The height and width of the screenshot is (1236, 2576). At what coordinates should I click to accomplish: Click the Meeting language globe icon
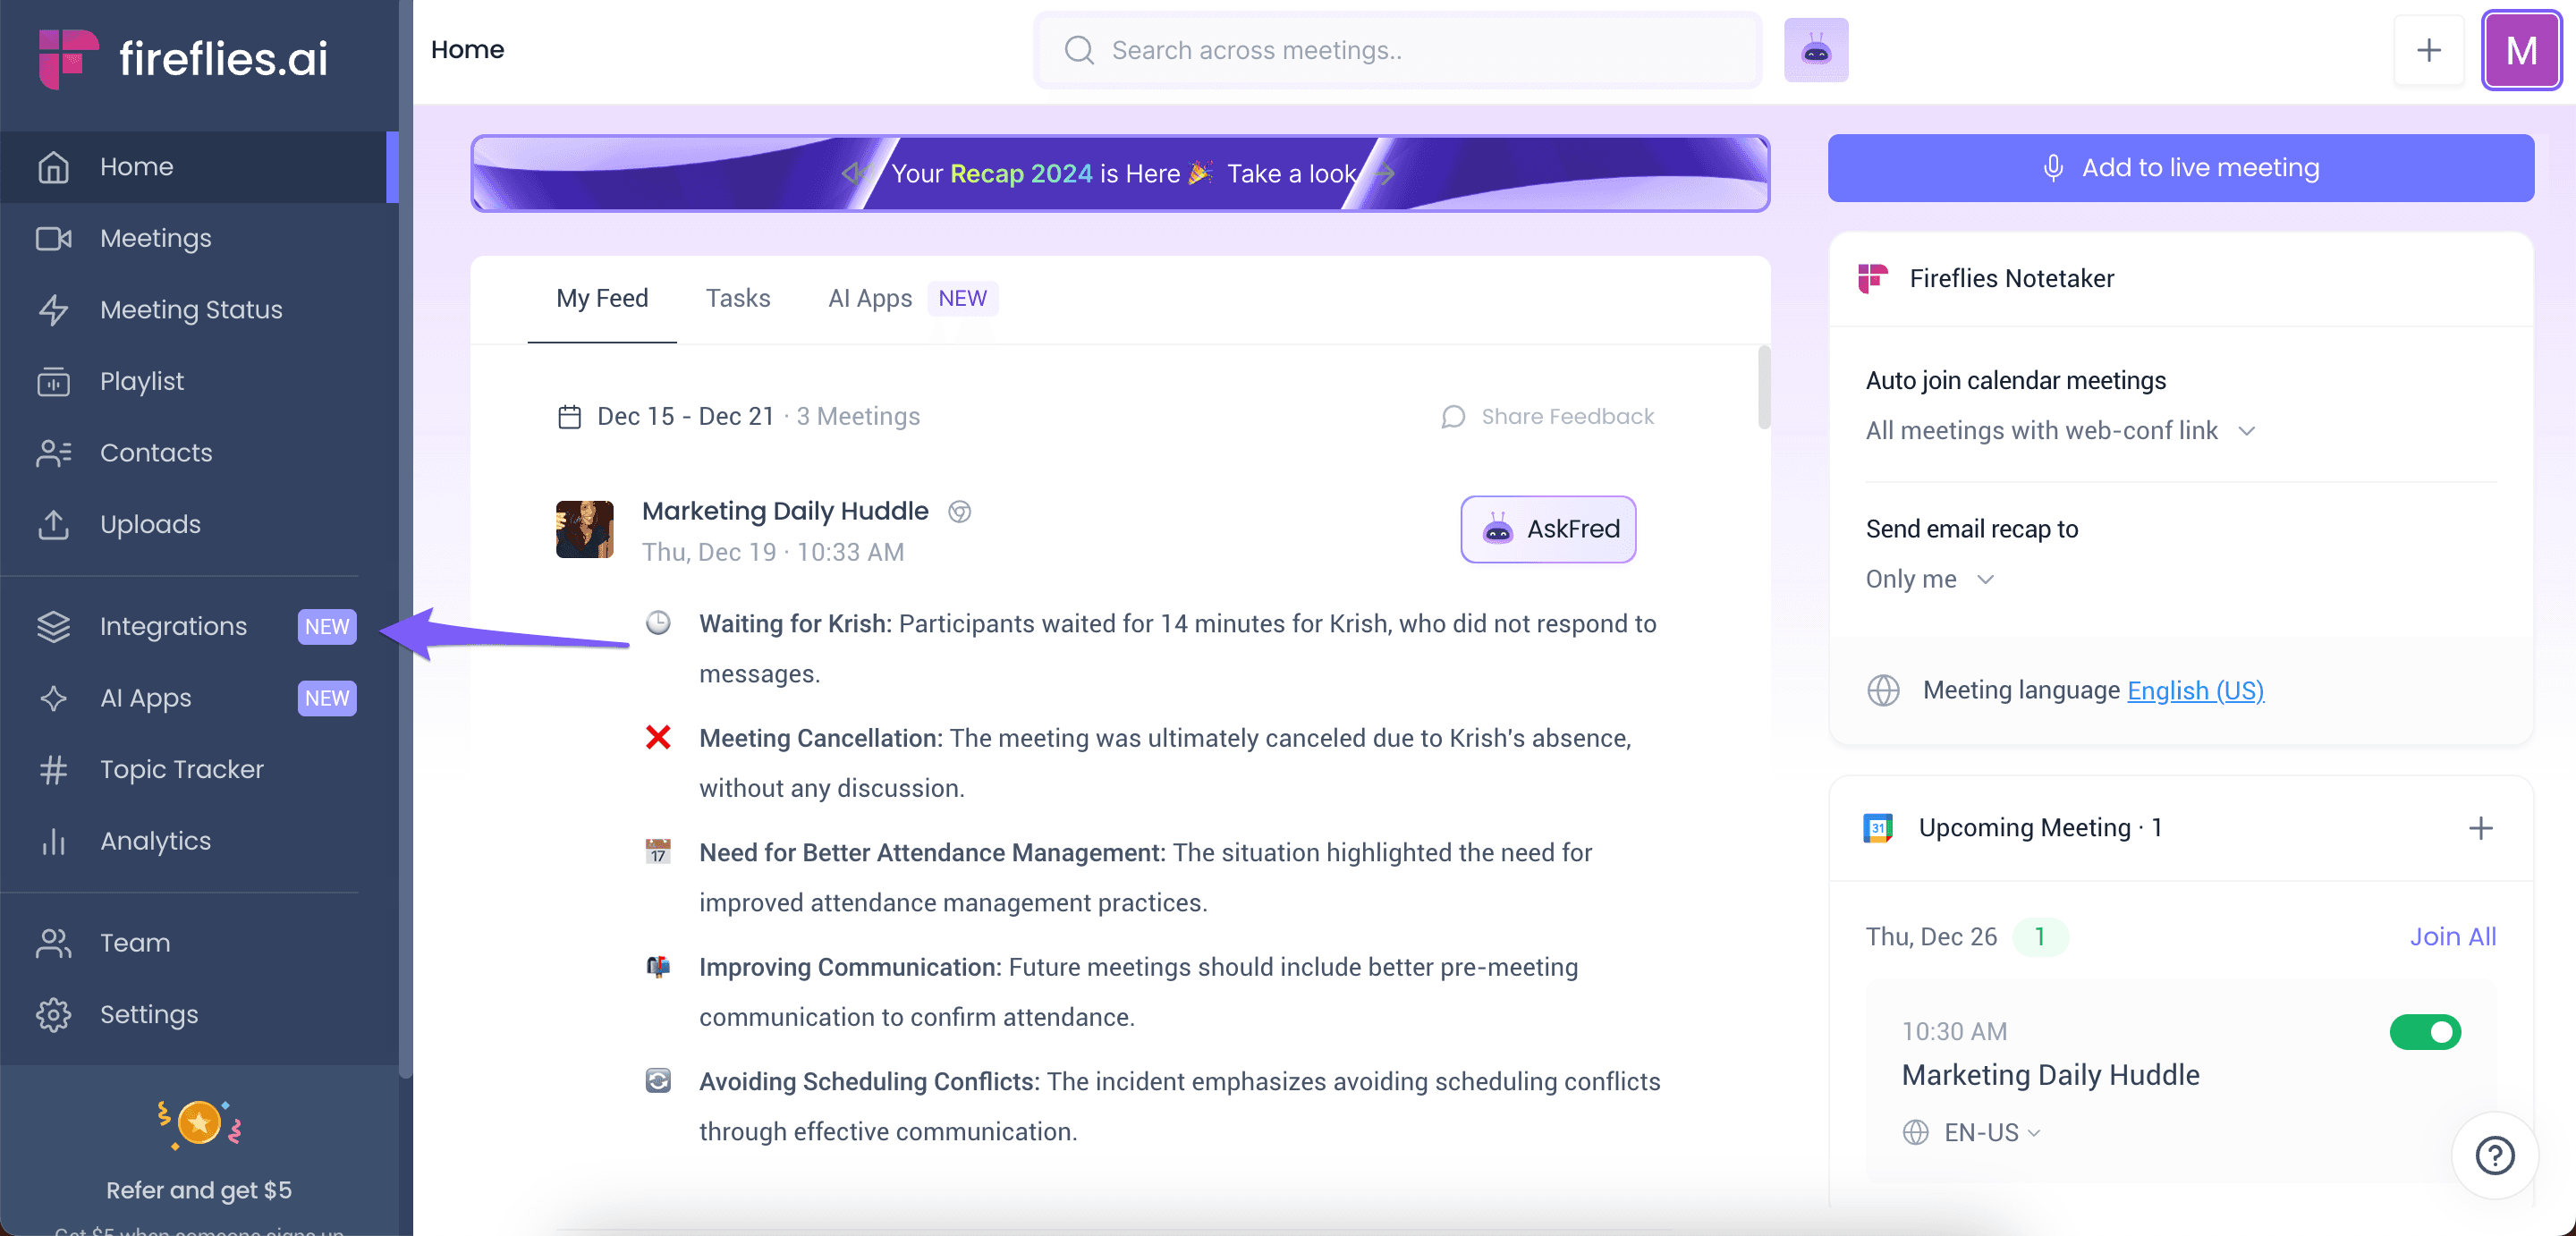pos(1883,690)
